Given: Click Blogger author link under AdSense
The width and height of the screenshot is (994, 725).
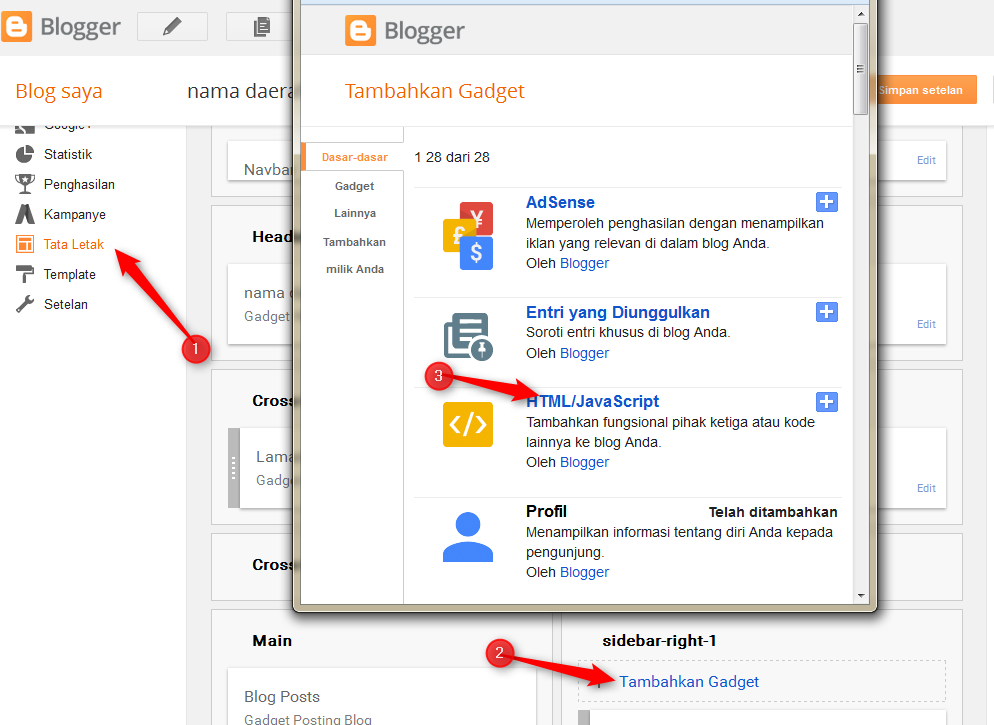Looking at the screenshot, I should [x=584, y=263].
